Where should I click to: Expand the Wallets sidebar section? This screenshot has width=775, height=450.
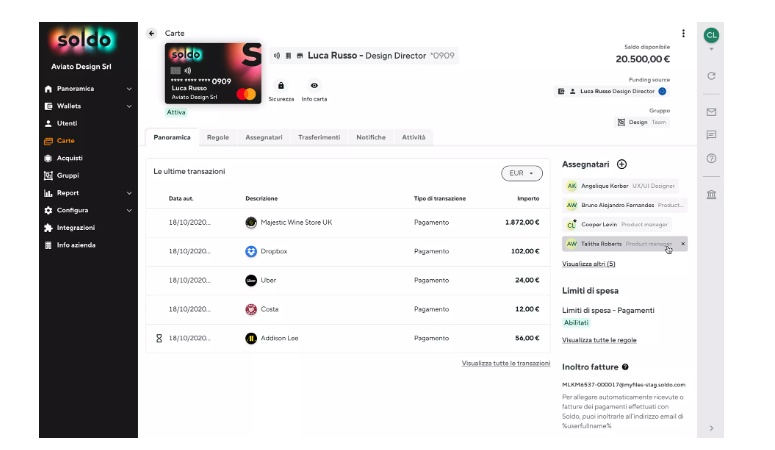click(x=129, y=106)
